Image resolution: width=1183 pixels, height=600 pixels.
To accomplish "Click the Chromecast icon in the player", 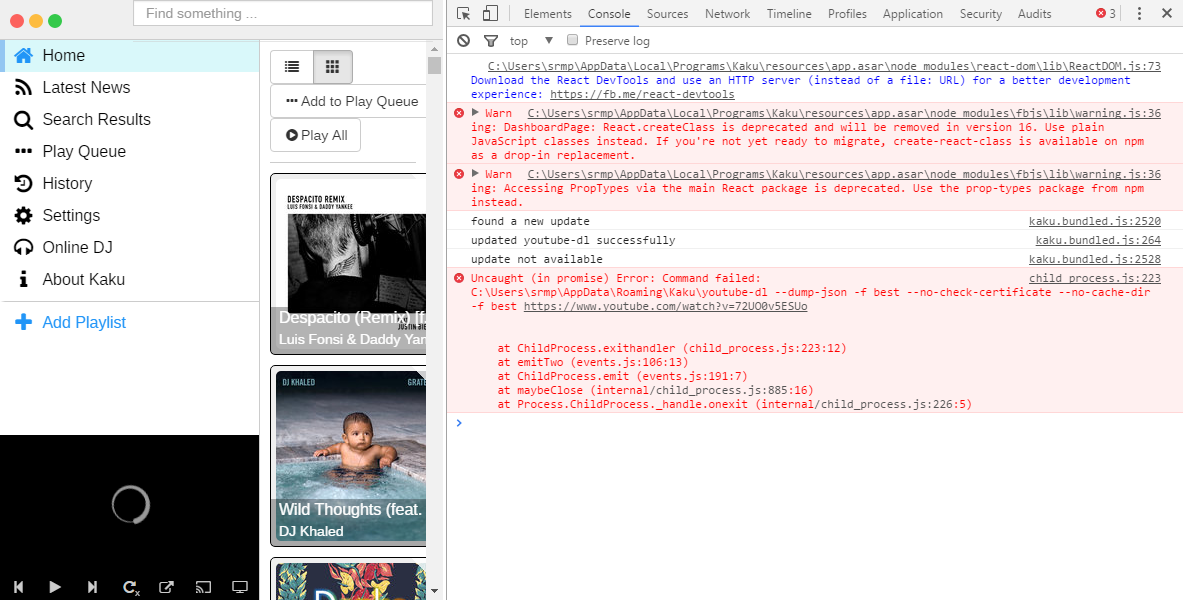I will (x=203, y=587).
